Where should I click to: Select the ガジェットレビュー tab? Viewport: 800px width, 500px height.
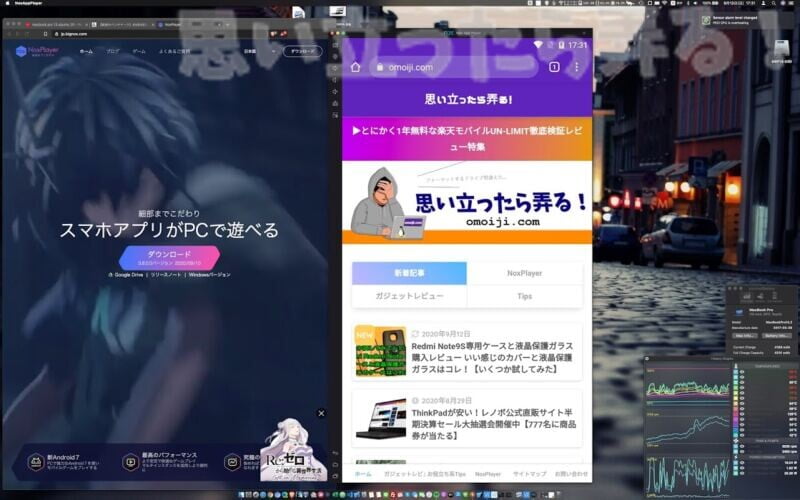(409, 296)
